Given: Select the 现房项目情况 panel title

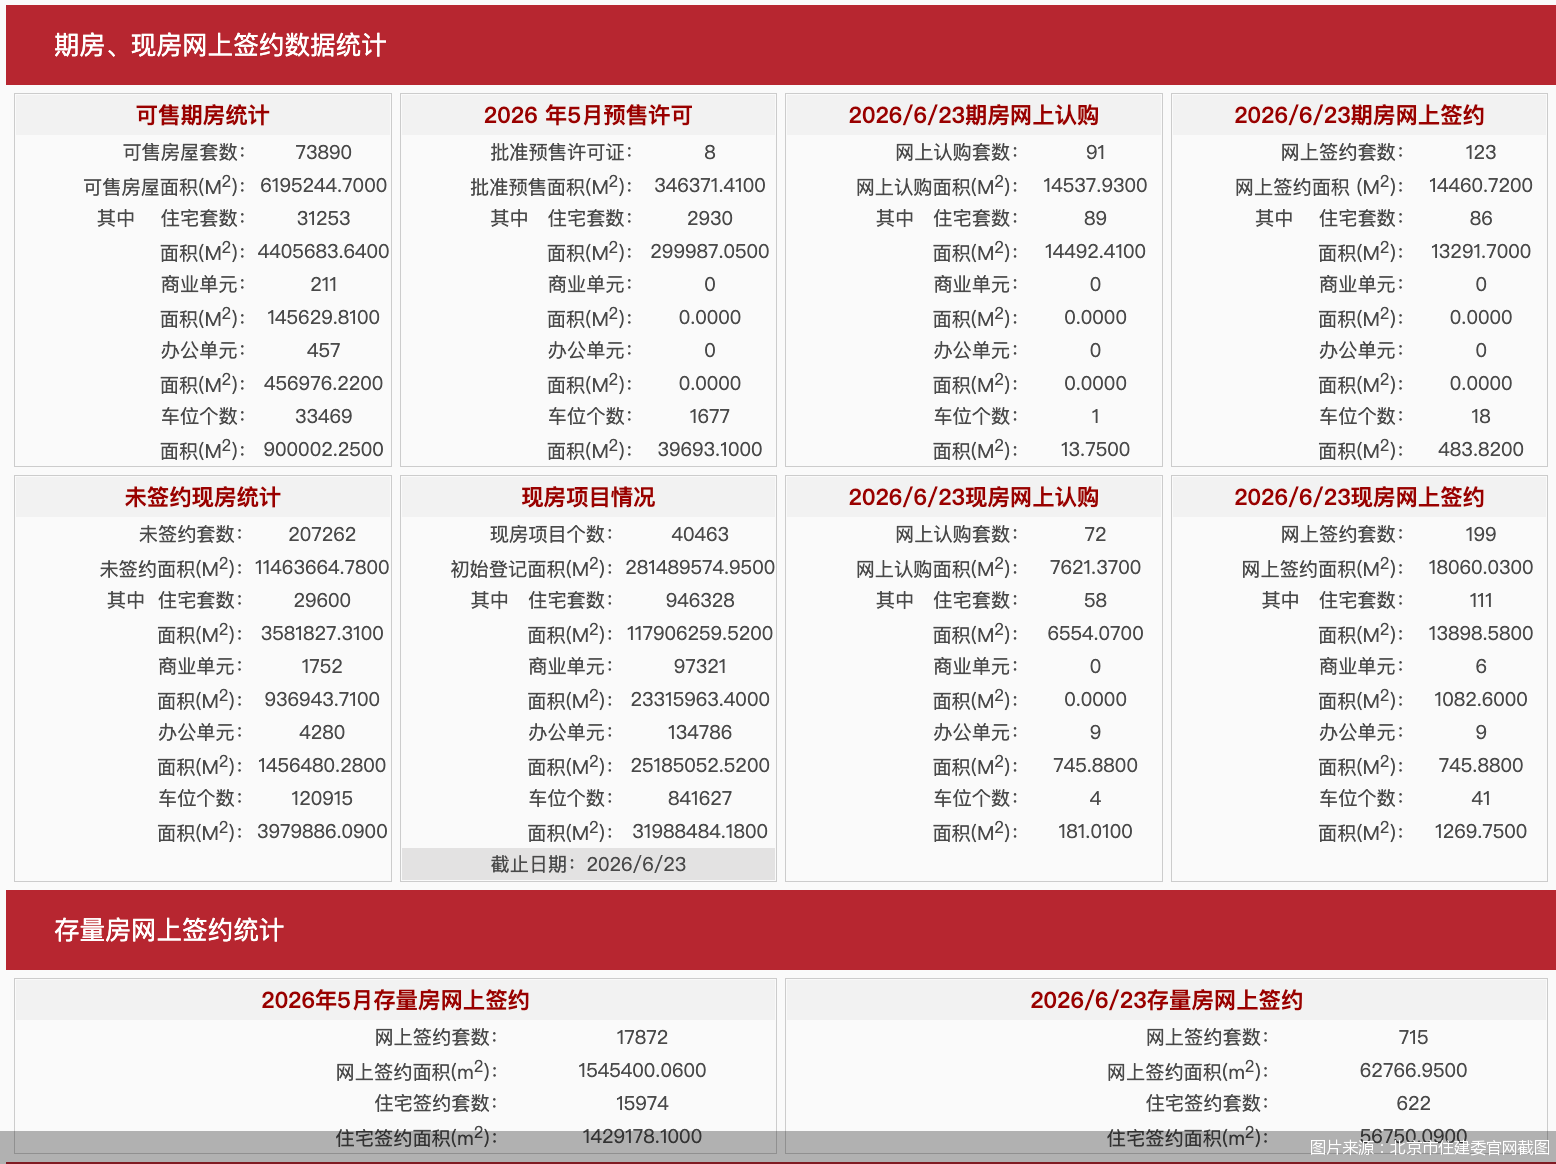Looking at the screenshot, I should [588, 497].
